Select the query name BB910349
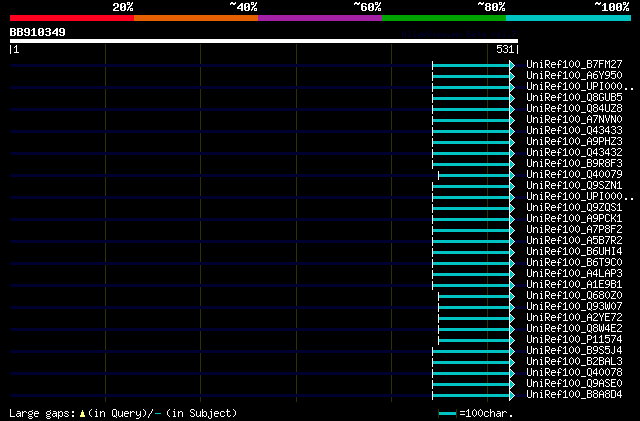640x421 pixels. tap(38, 32)
